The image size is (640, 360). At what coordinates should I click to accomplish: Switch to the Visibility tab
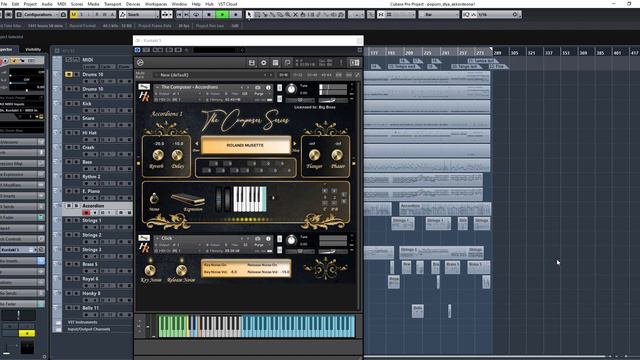[33, 49]
